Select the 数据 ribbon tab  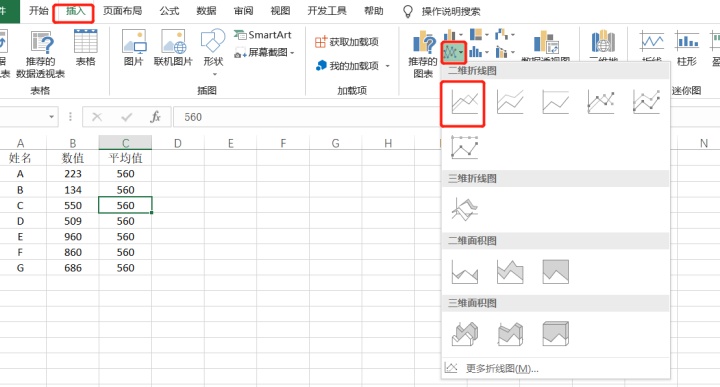pos(206,11)
